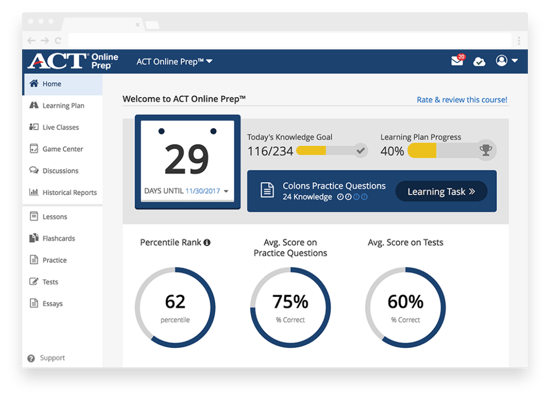Click the Discussions chat bubbles icon
The image size is (550, 400).
34,170
